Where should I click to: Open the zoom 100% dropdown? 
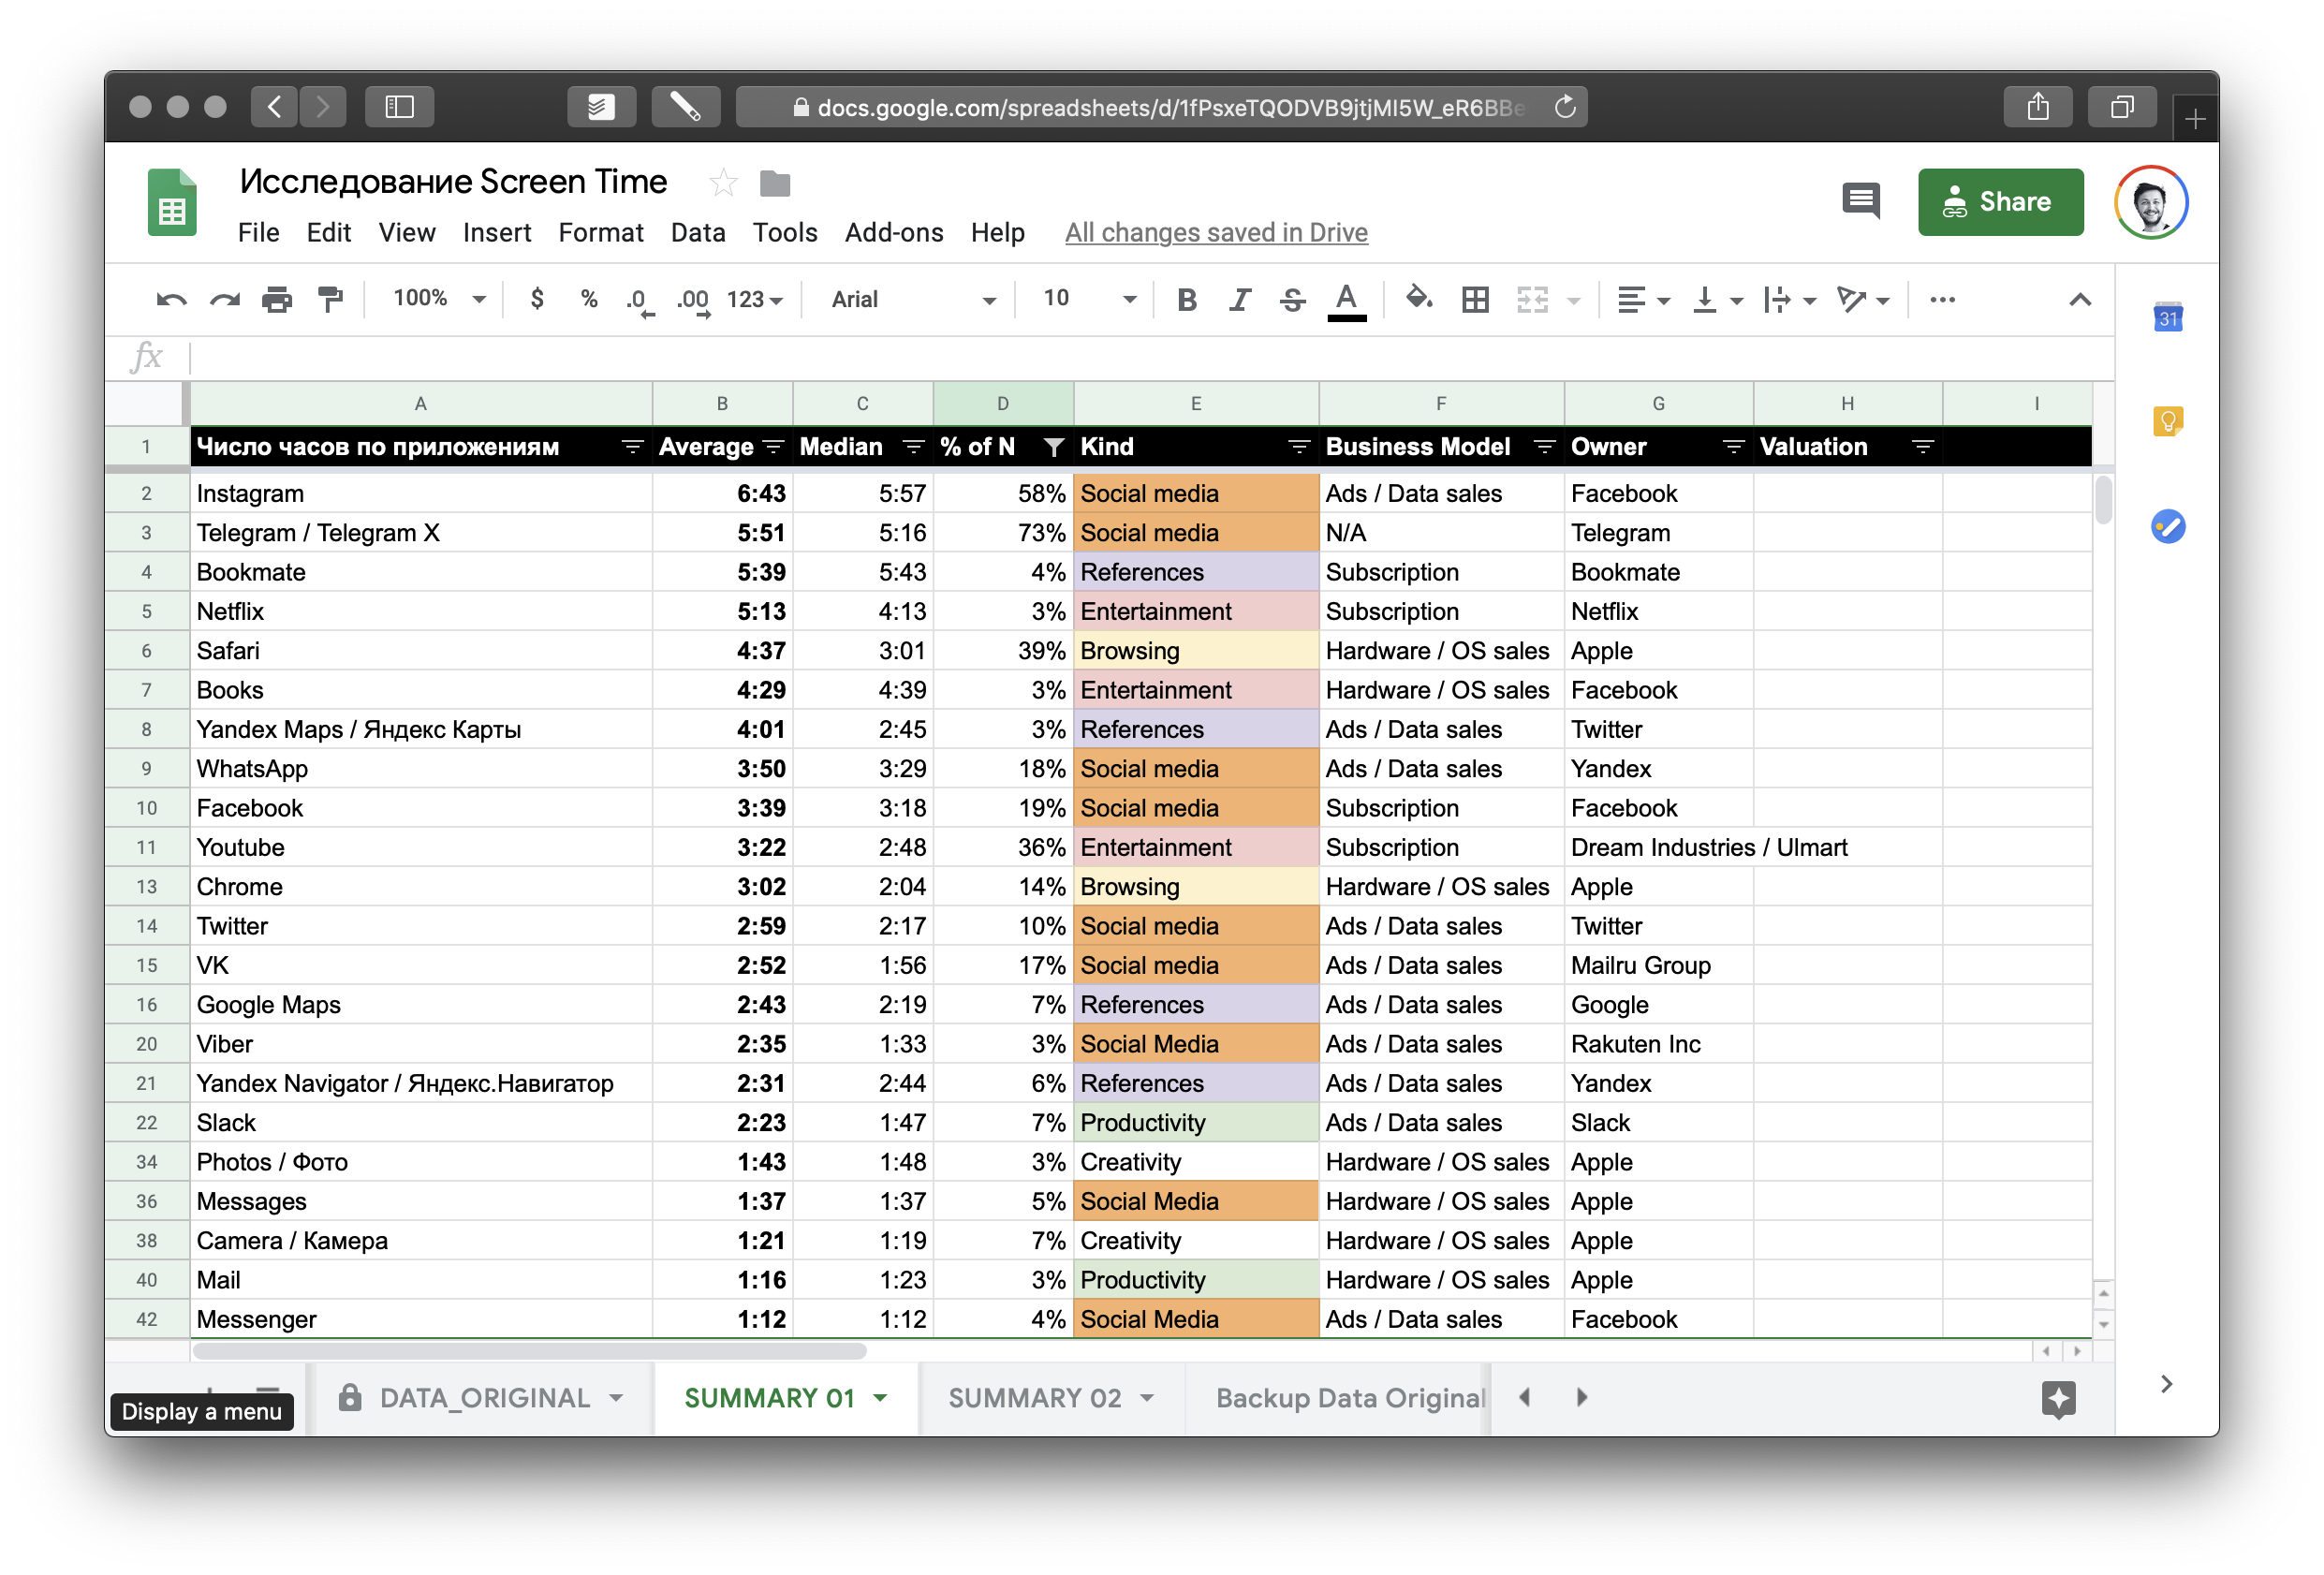tap(439, 298)
